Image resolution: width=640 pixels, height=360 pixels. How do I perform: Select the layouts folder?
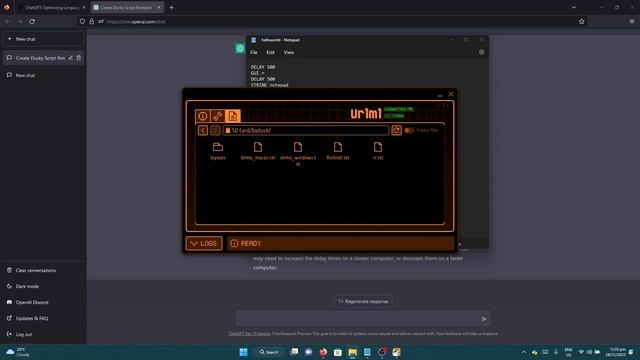[218, 151]
